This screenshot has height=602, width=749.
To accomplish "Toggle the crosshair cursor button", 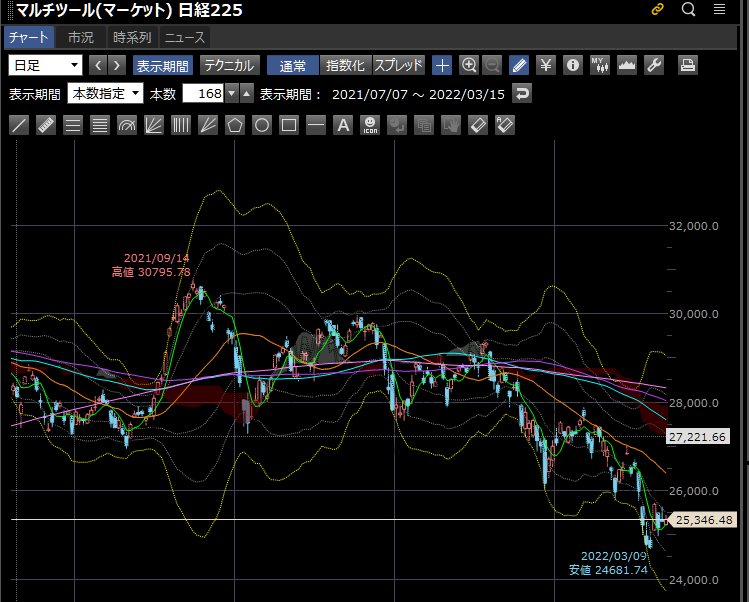I will tap(442, 65).
